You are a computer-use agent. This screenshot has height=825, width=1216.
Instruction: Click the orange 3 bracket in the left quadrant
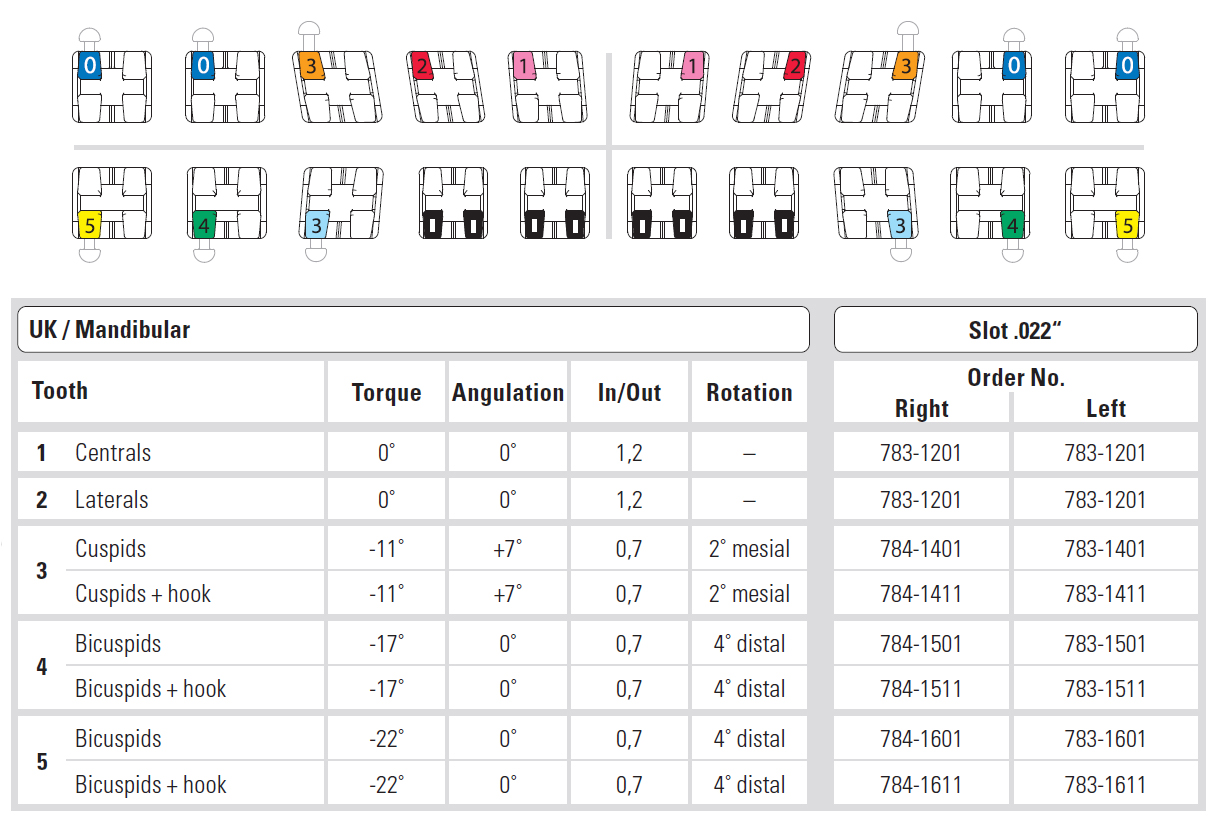338,86
